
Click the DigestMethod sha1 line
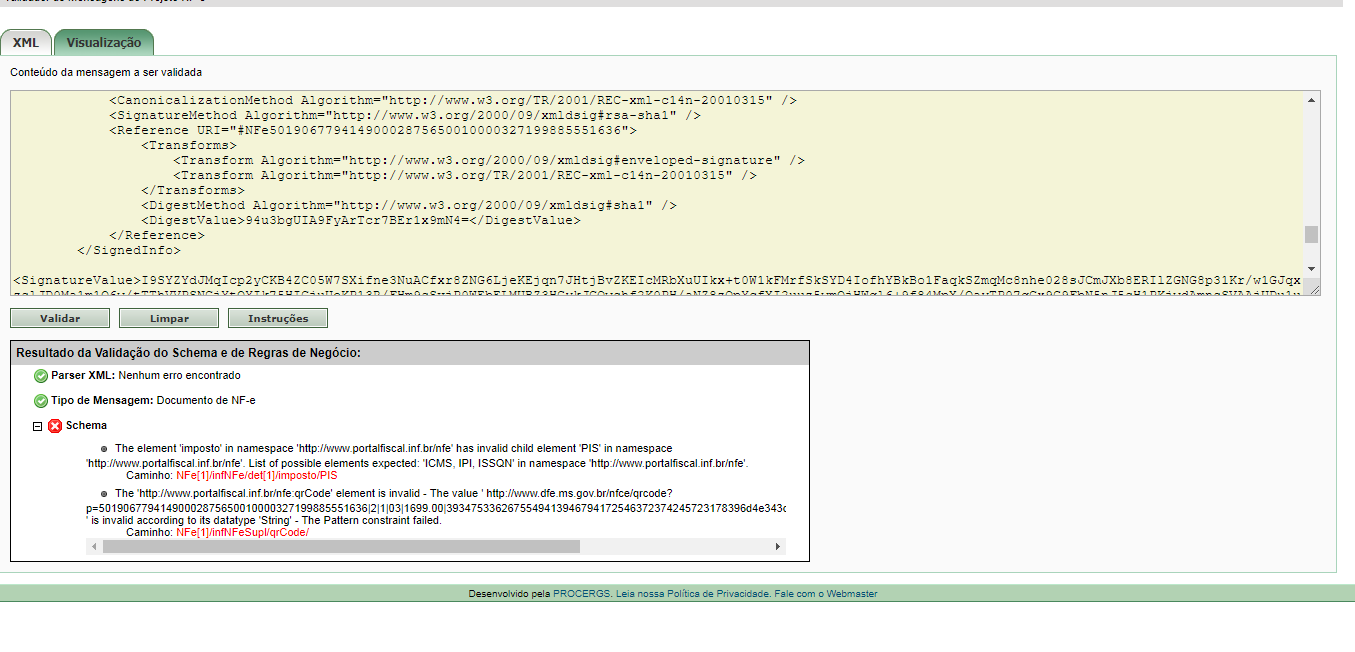pos(410,205)
